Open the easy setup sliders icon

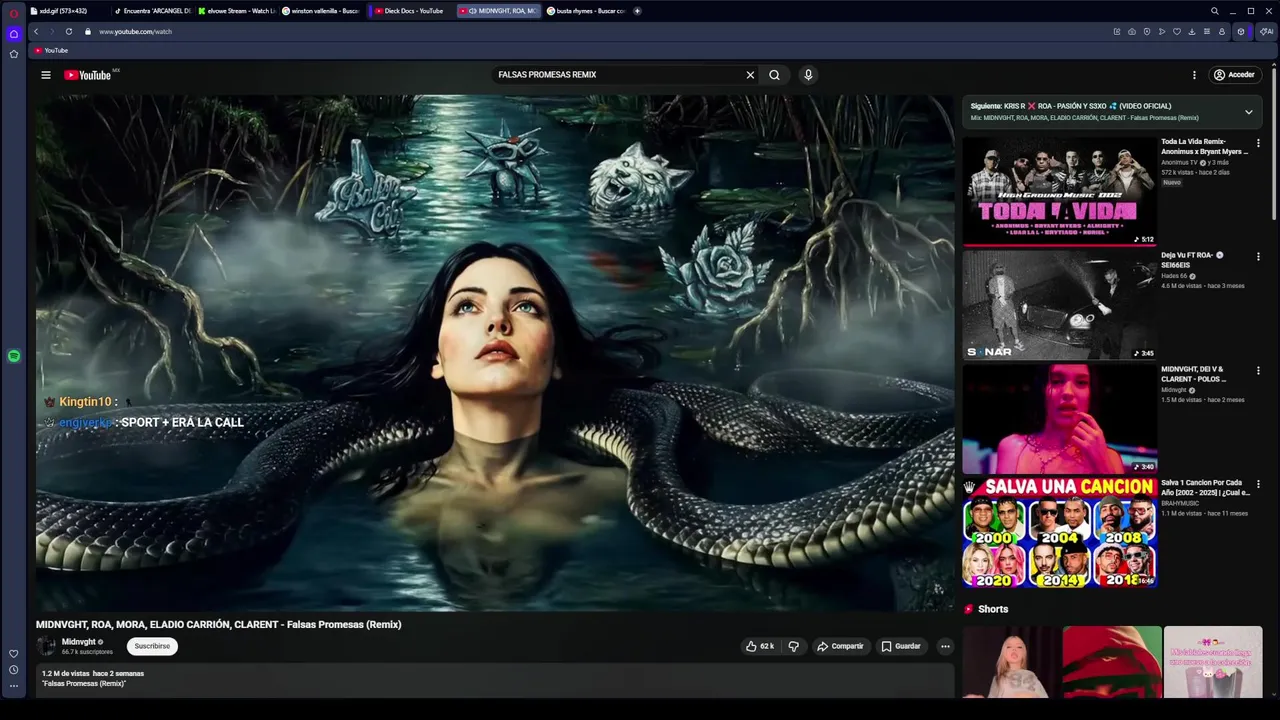pos(1206,31)
